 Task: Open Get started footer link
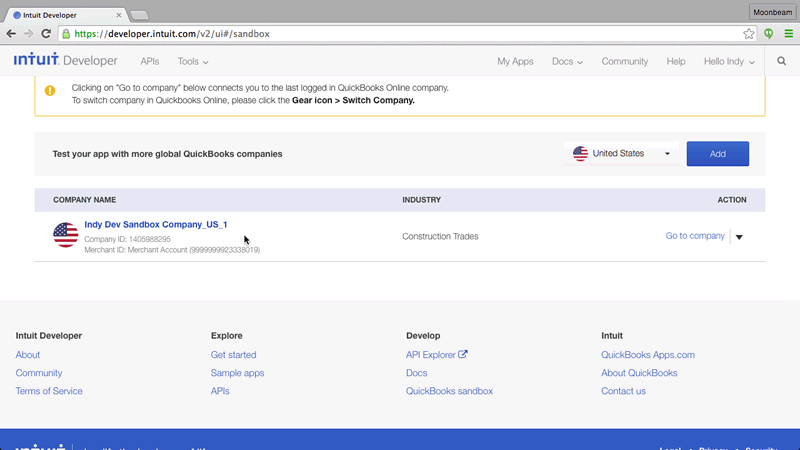point(234,355)
